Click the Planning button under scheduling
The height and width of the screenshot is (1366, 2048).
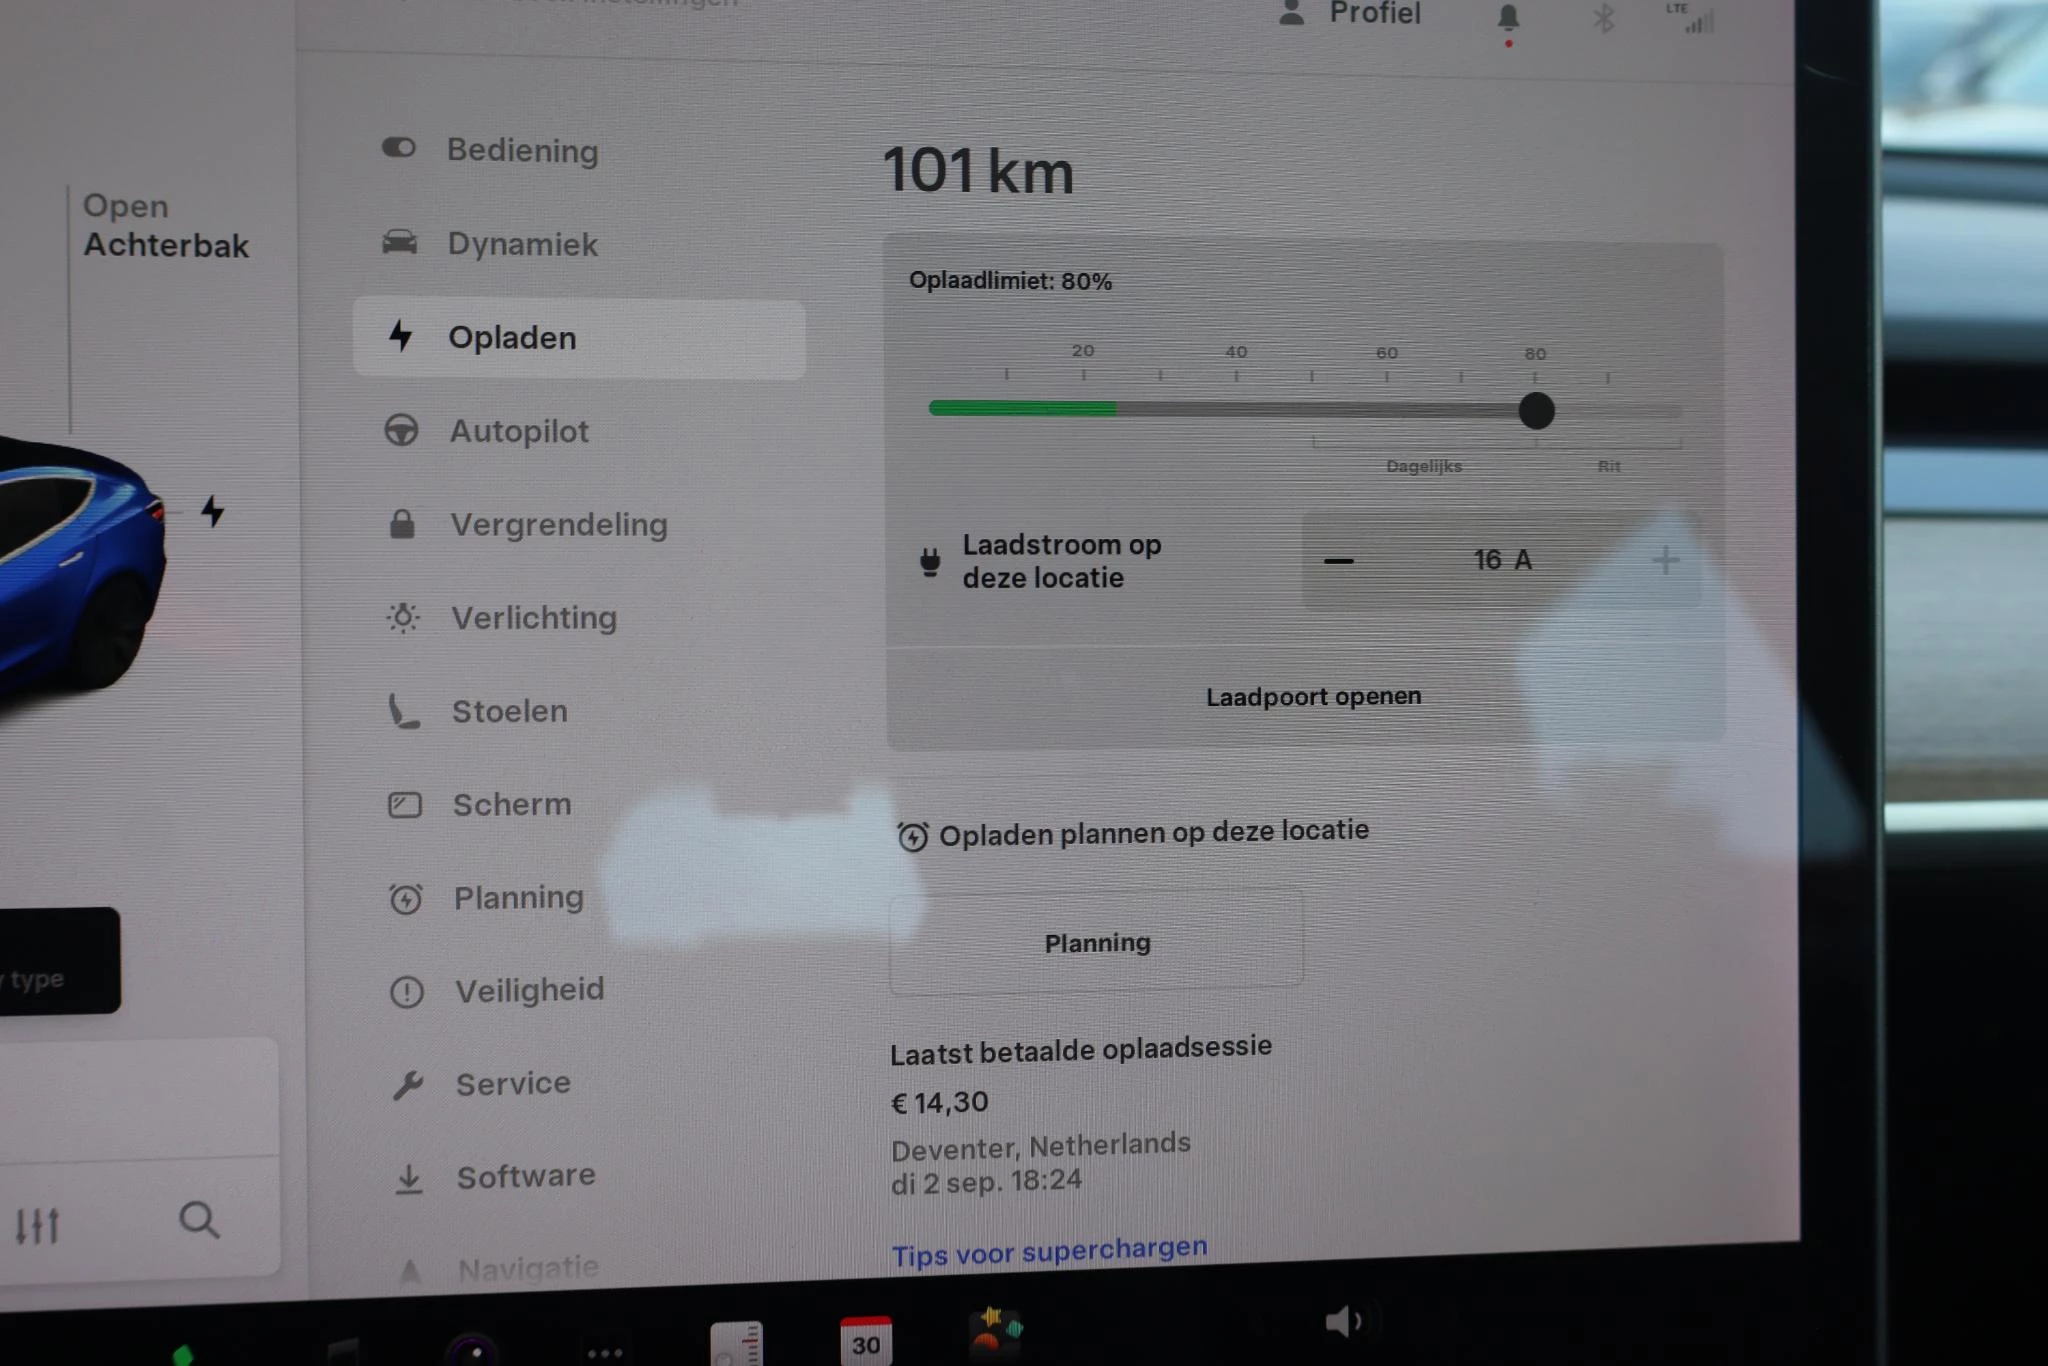1097,943
